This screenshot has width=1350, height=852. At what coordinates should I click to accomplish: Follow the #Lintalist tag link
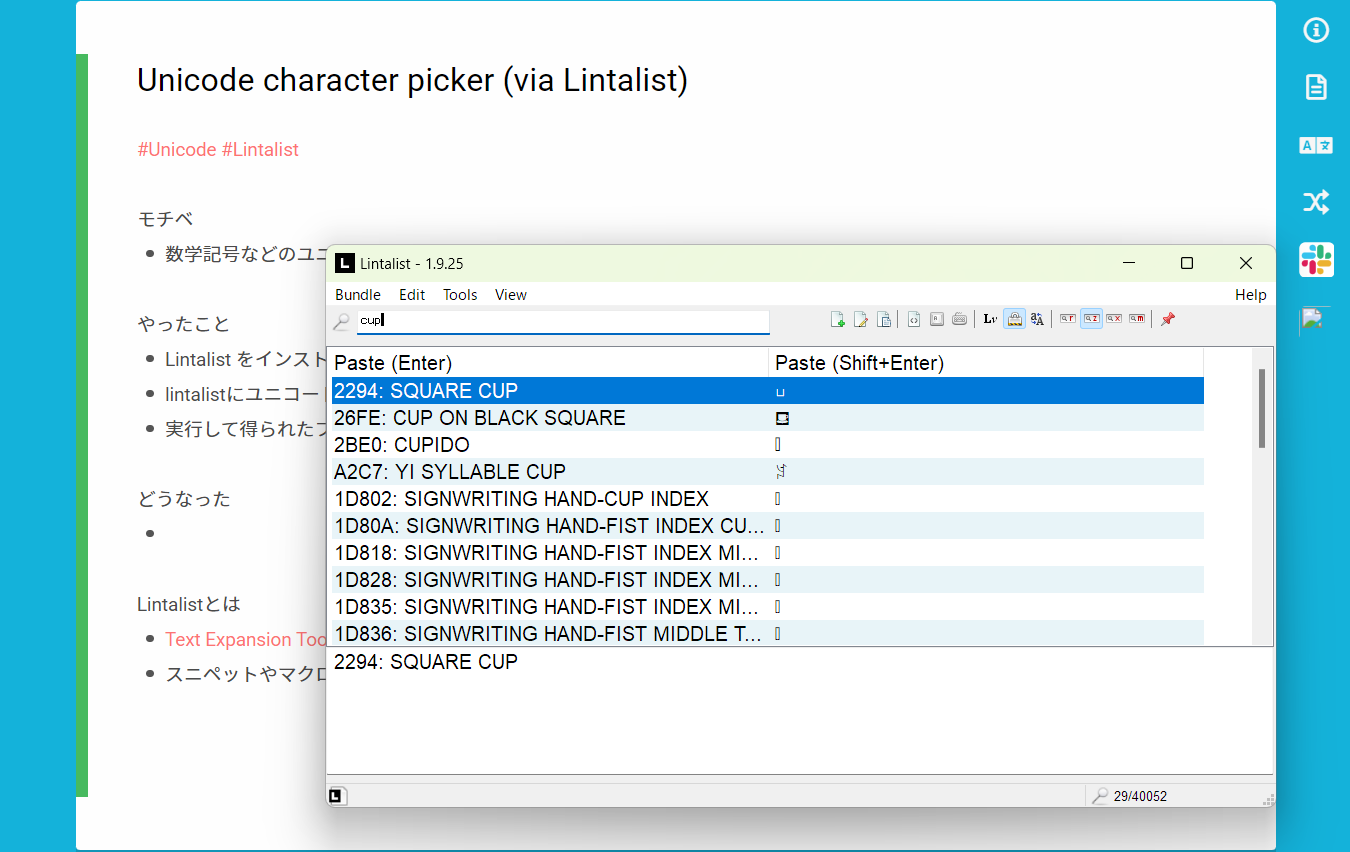(260, 150)
